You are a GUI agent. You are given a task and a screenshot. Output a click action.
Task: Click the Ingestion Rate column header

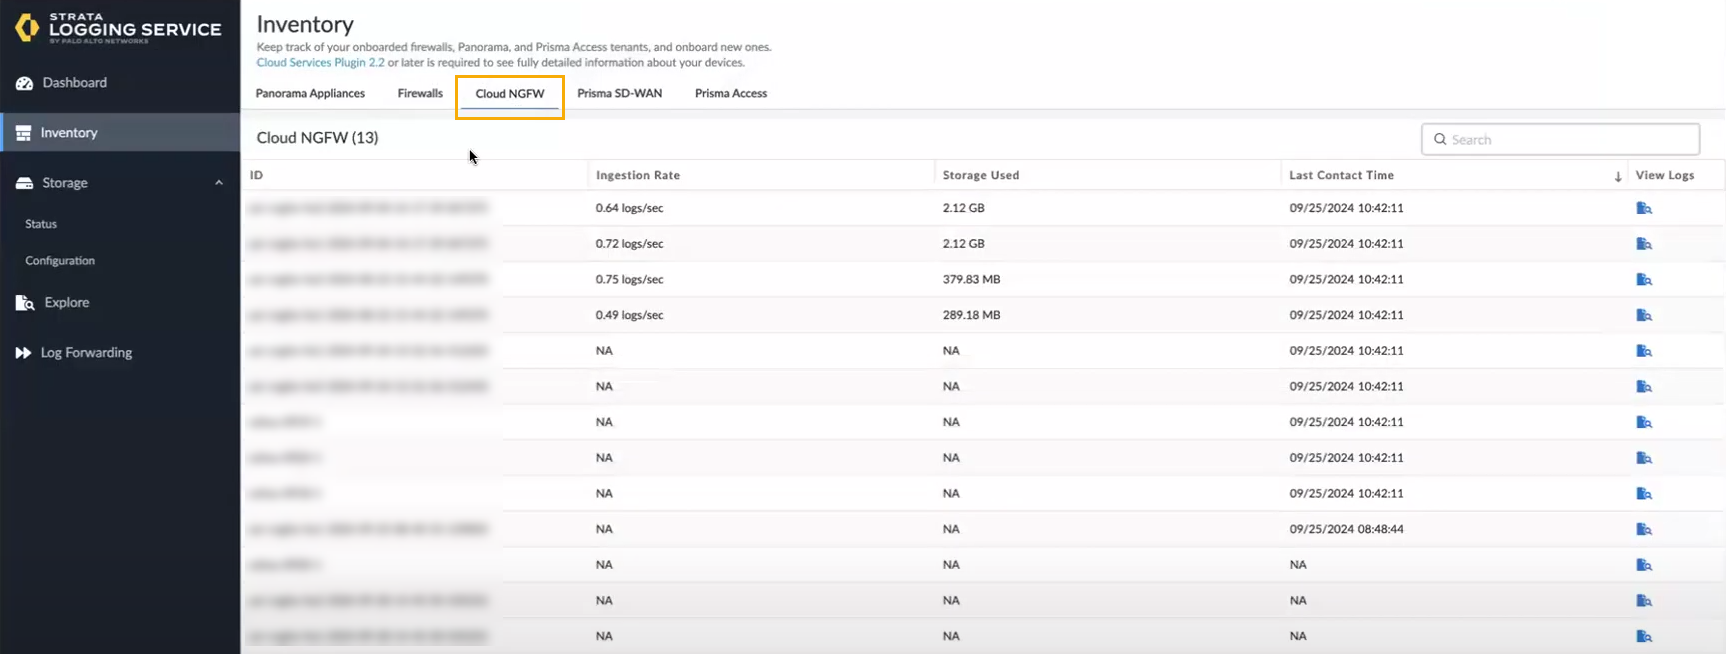(x=638, y=175)
